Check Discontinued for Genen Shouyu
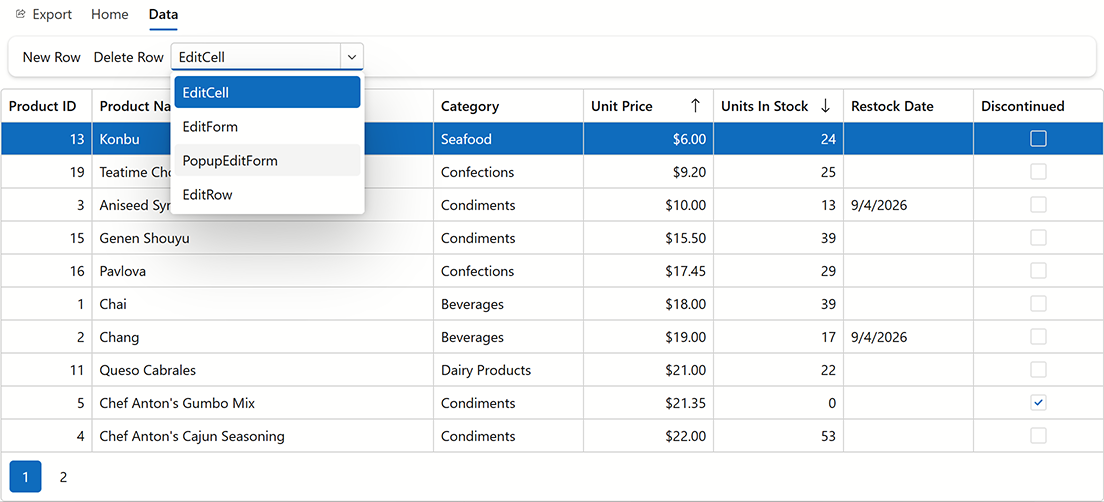Screen dimensions: 1104x502 pos(1038,238)
